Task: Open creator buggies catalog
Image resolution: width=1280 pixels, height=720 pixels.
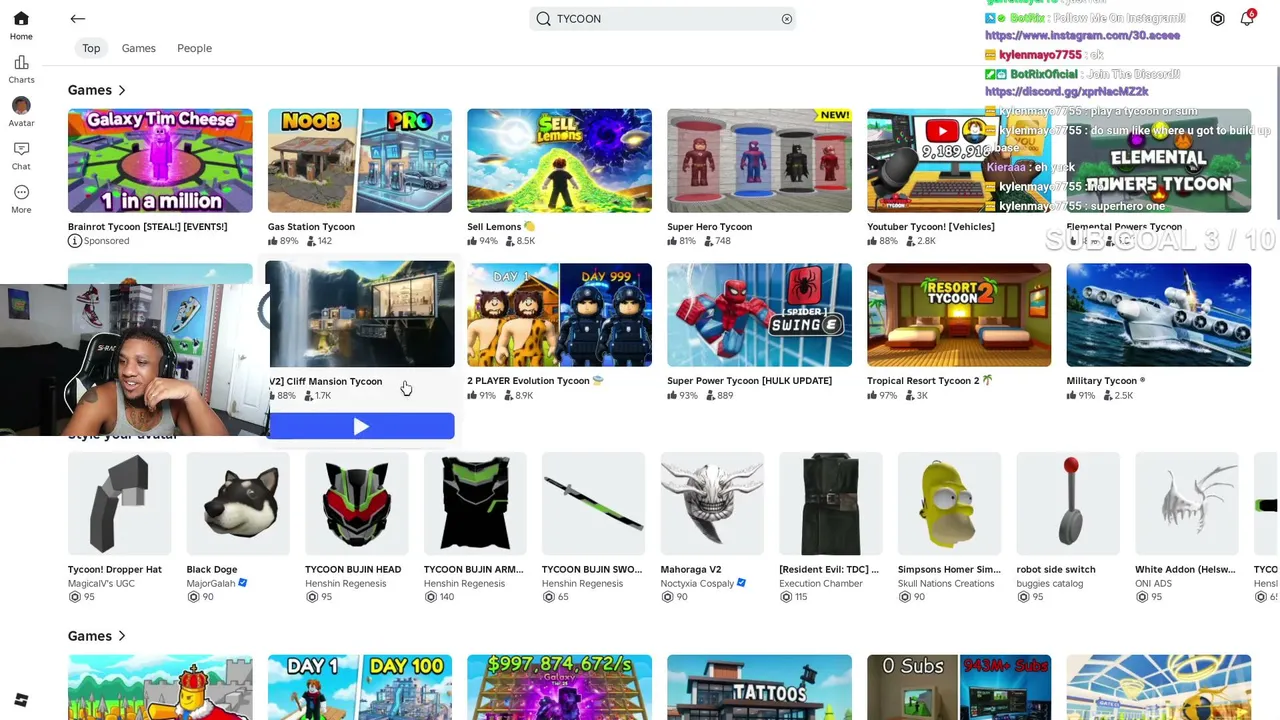Action: [1049, 584]
